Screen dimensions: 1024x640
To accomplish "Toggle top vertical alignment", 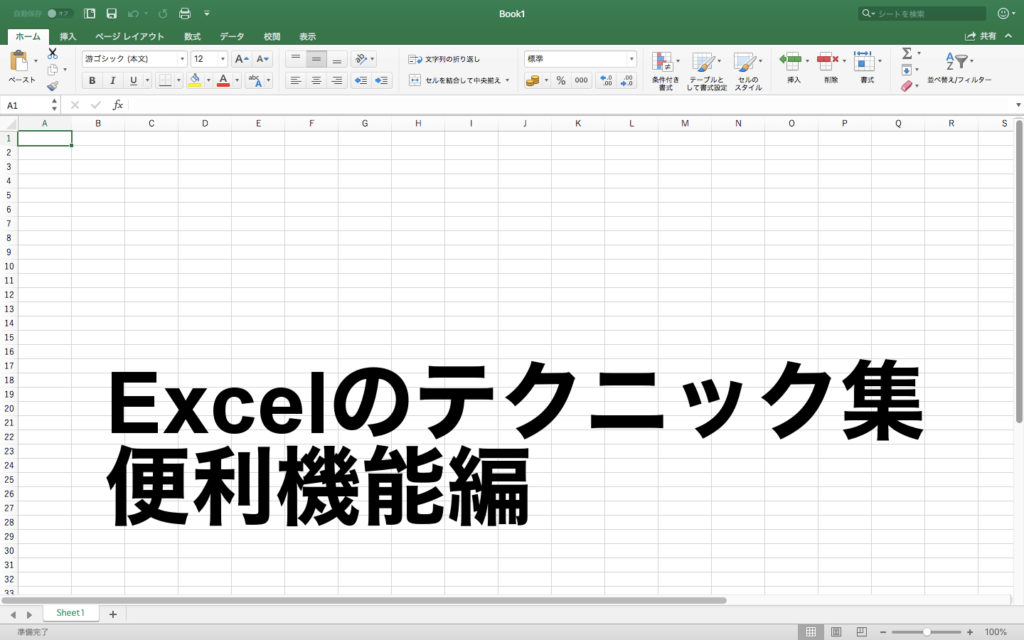I will click(x=296, y=59).
